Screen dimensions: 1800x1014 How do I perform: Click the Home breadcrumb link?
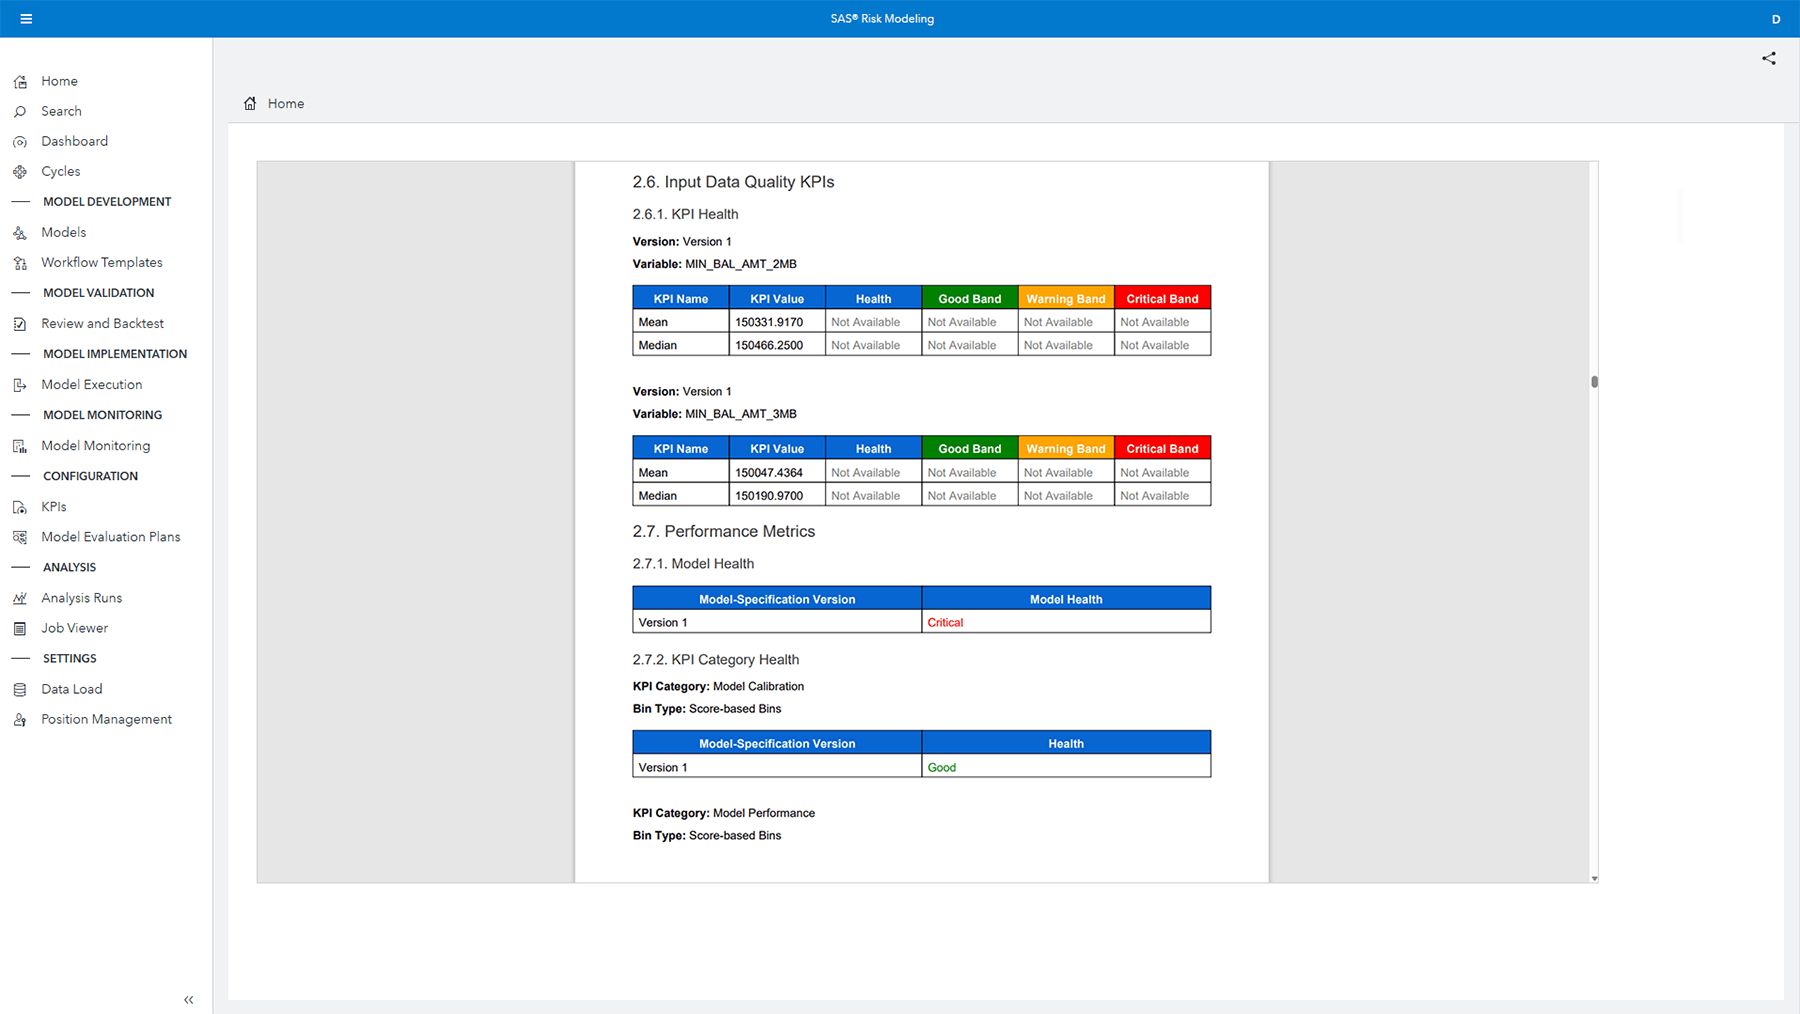click(285, 103)
